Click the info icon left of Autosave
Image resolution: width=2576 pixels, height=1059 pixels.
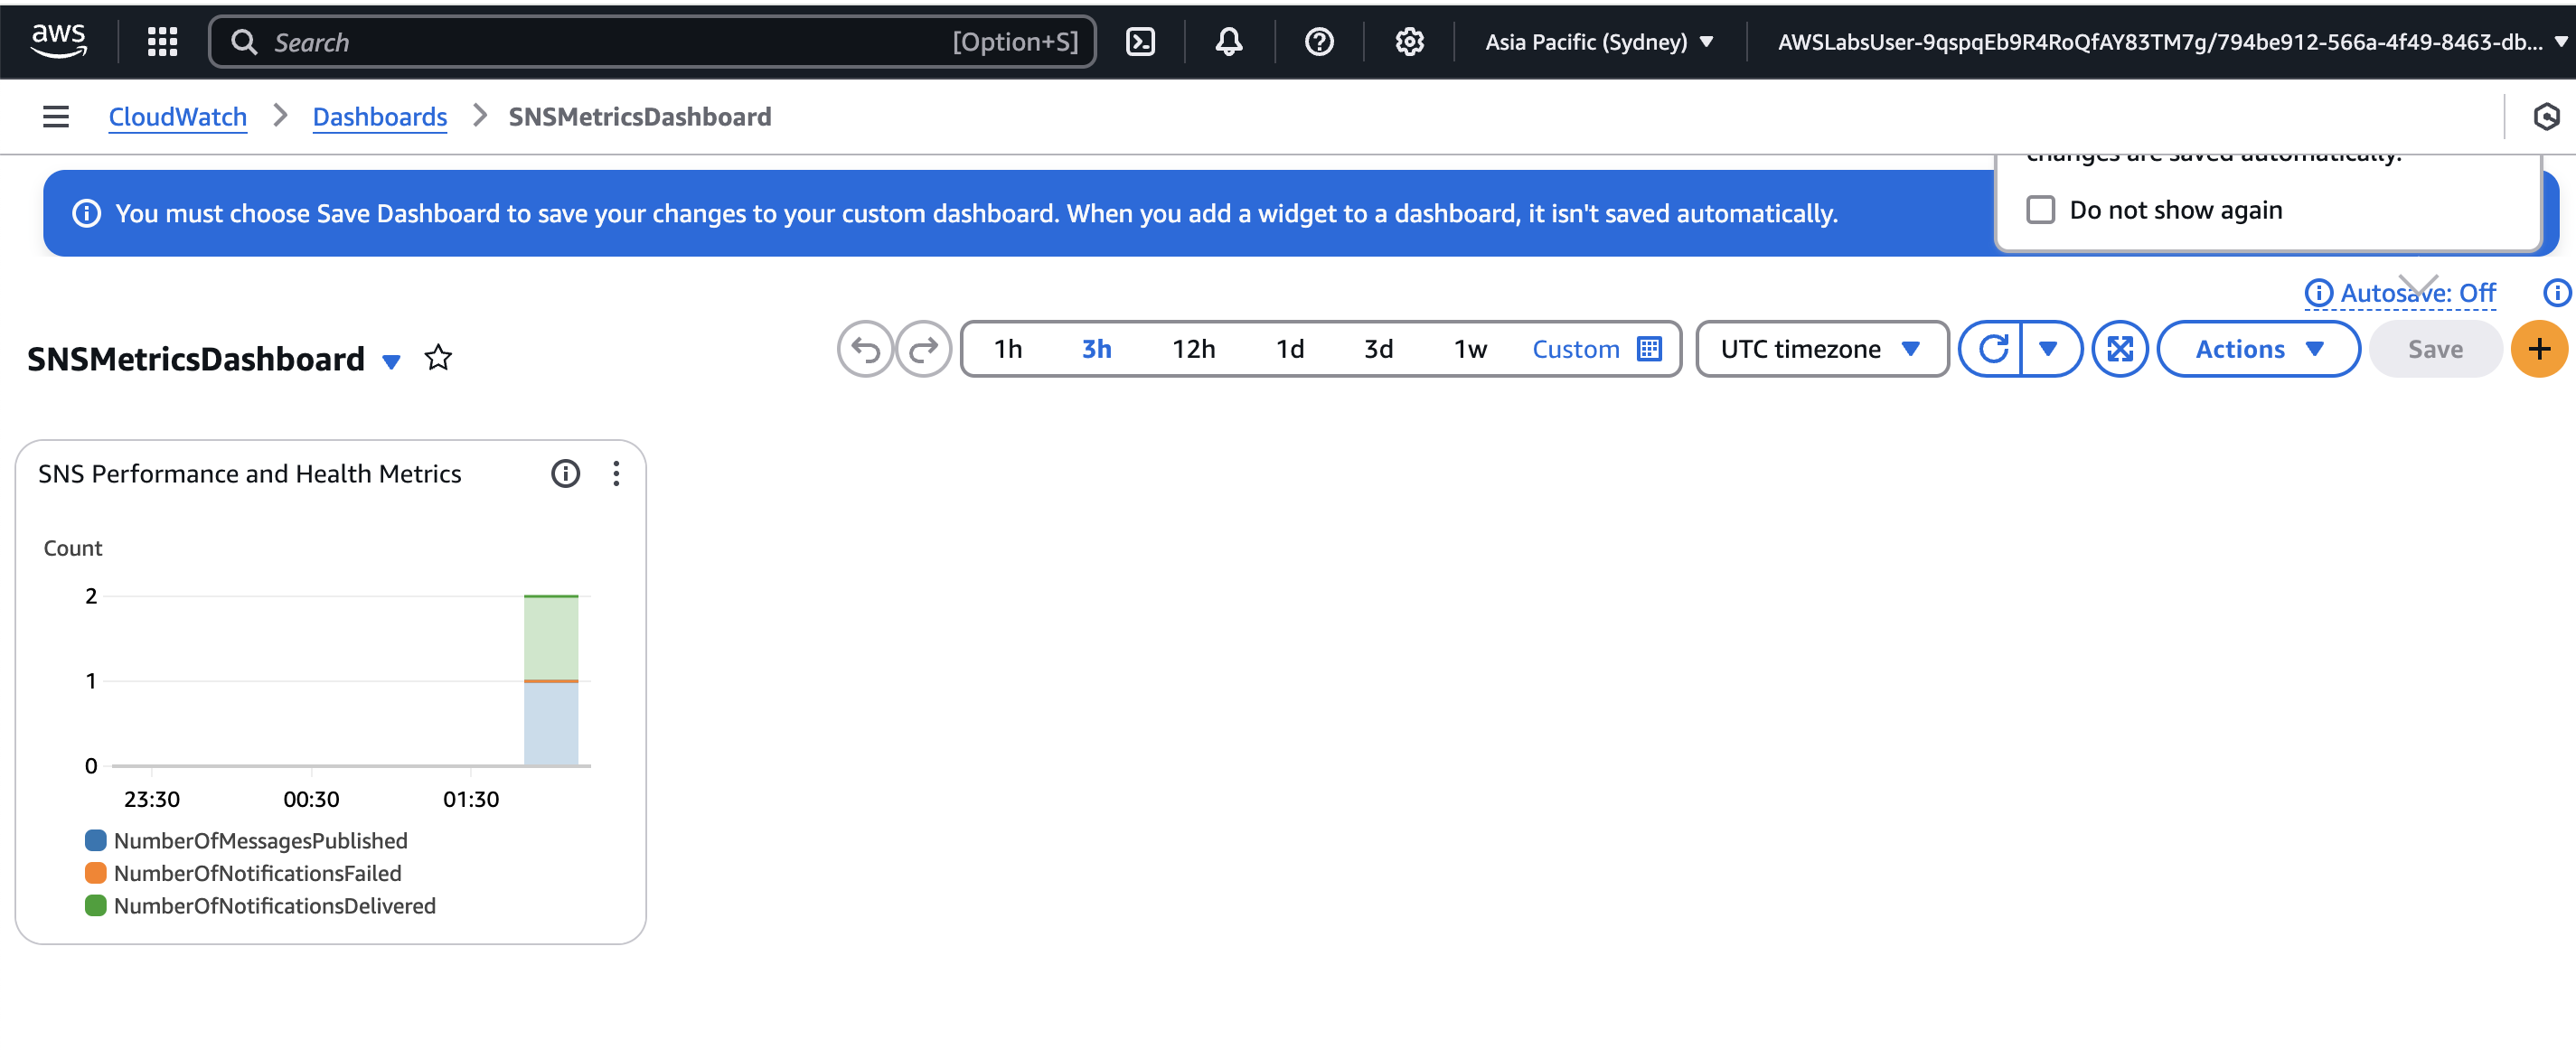click(x=2318, y=293)
